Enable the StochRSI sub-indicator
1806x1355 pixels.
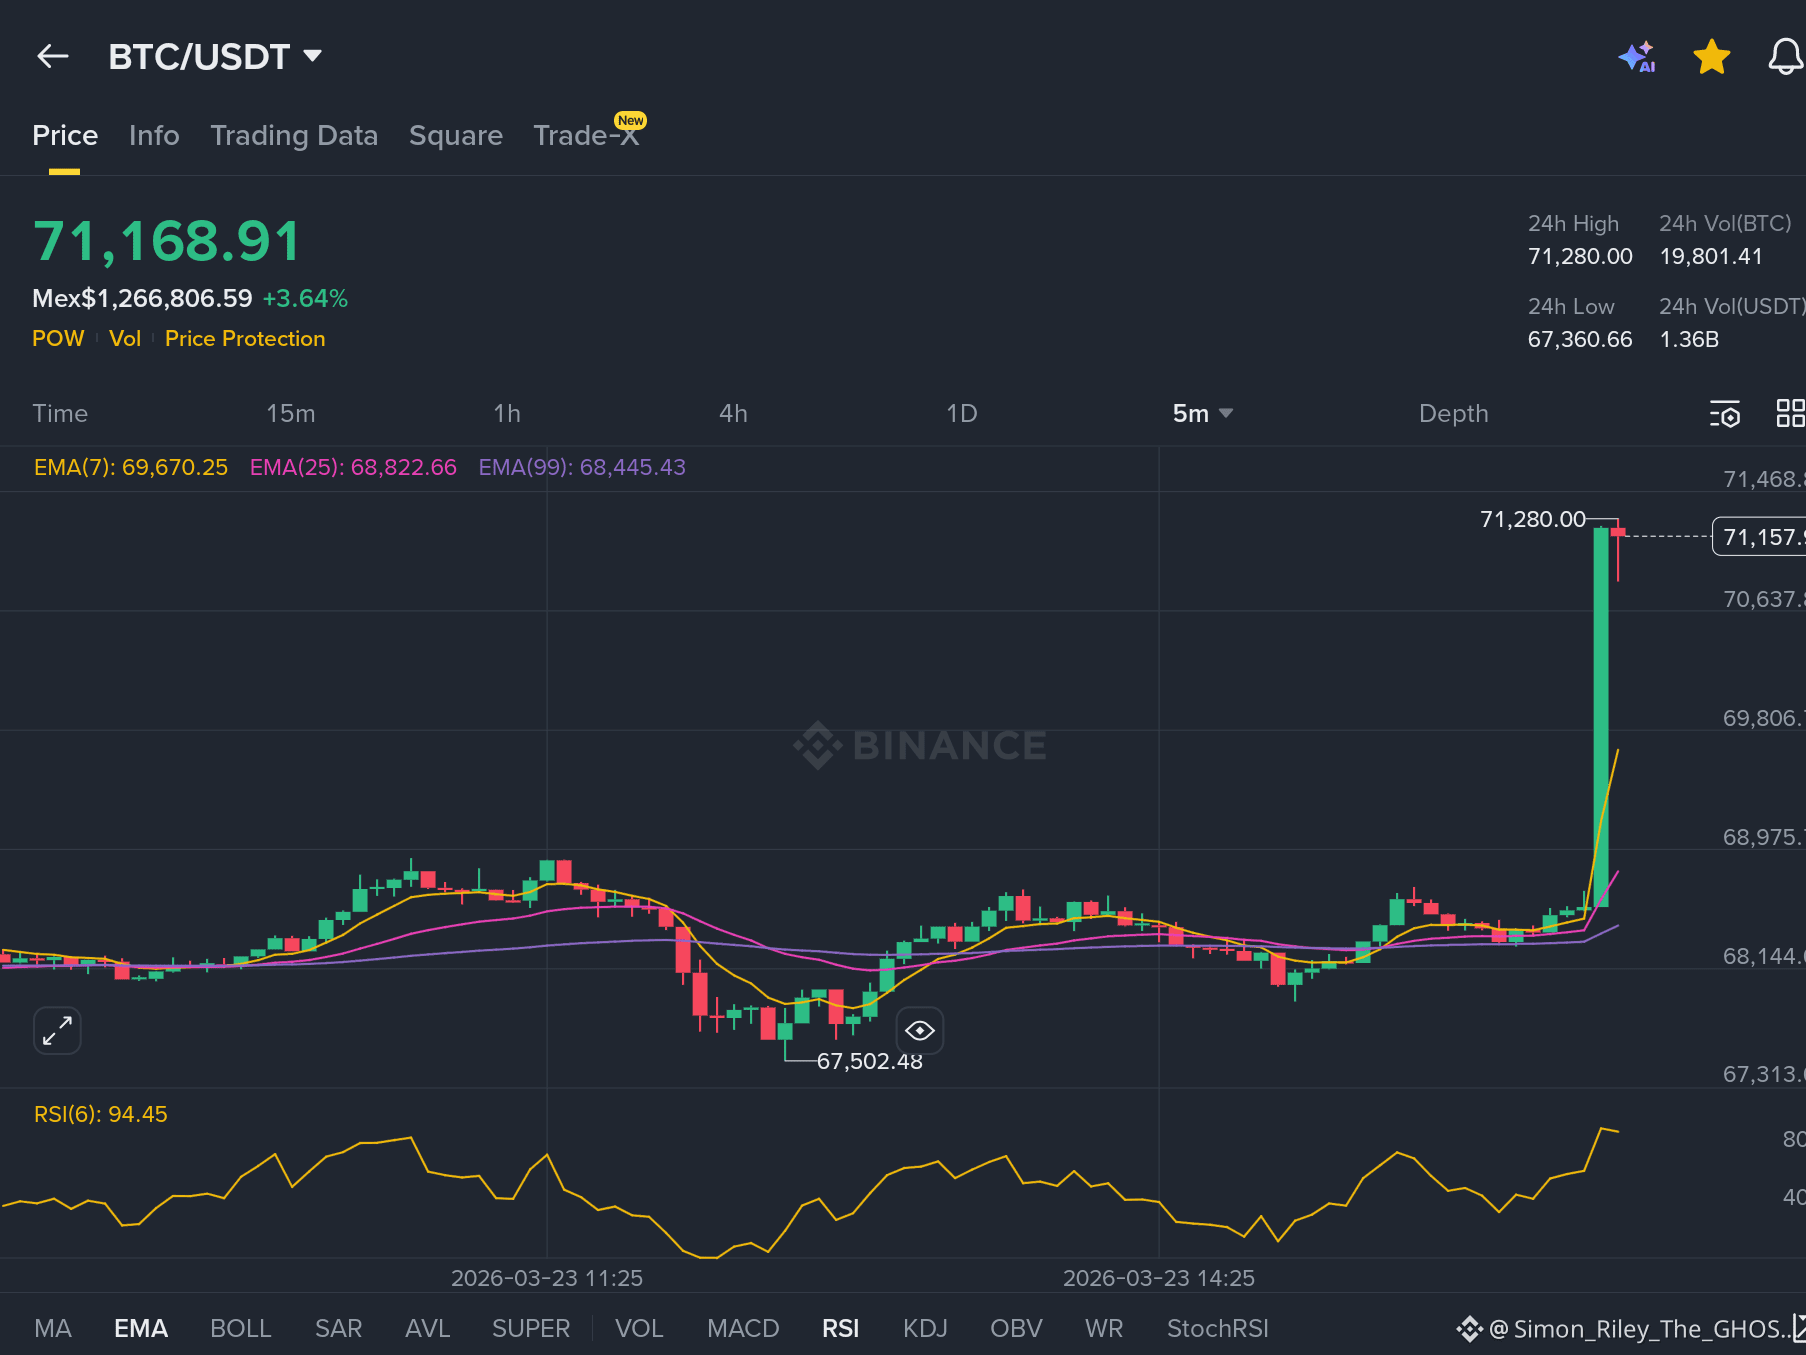pyautogui.click(x=1217, y=1328)
